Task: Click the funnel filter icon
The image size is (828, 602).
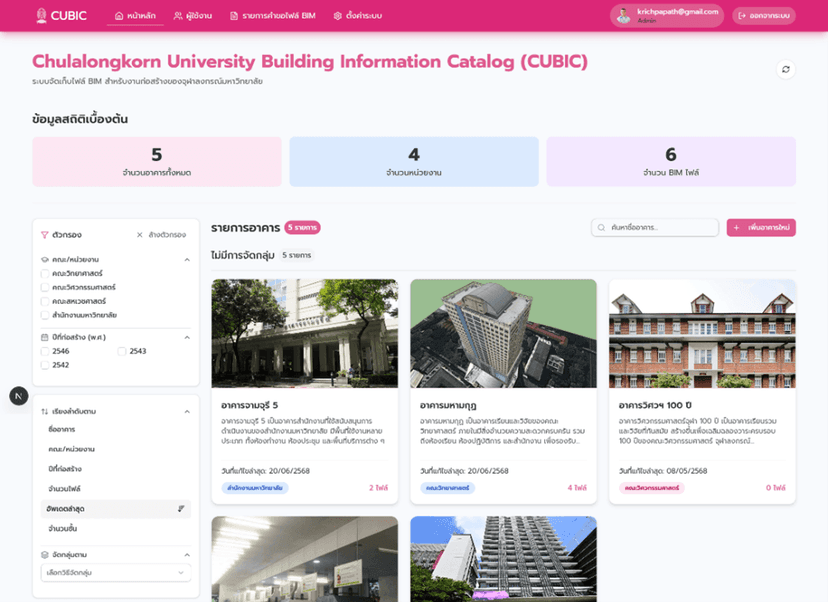Action: [x=44, y=235]
